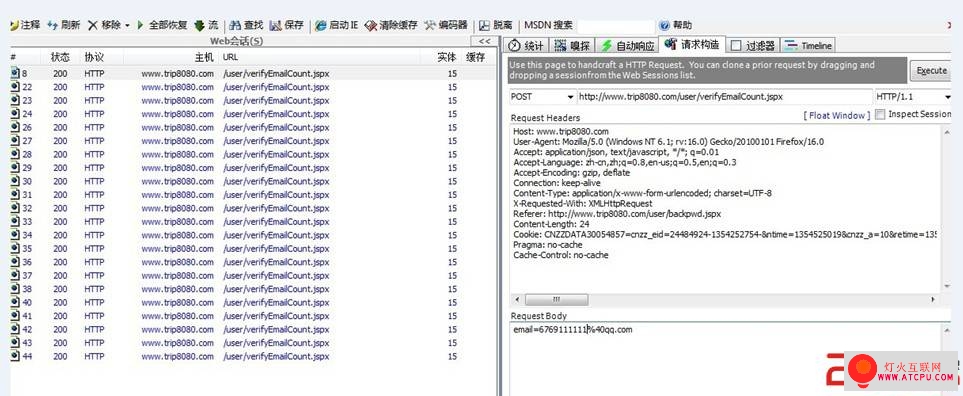The image size is (963, 396).
Task: Select session row number 44
Action: pos(252,357)
